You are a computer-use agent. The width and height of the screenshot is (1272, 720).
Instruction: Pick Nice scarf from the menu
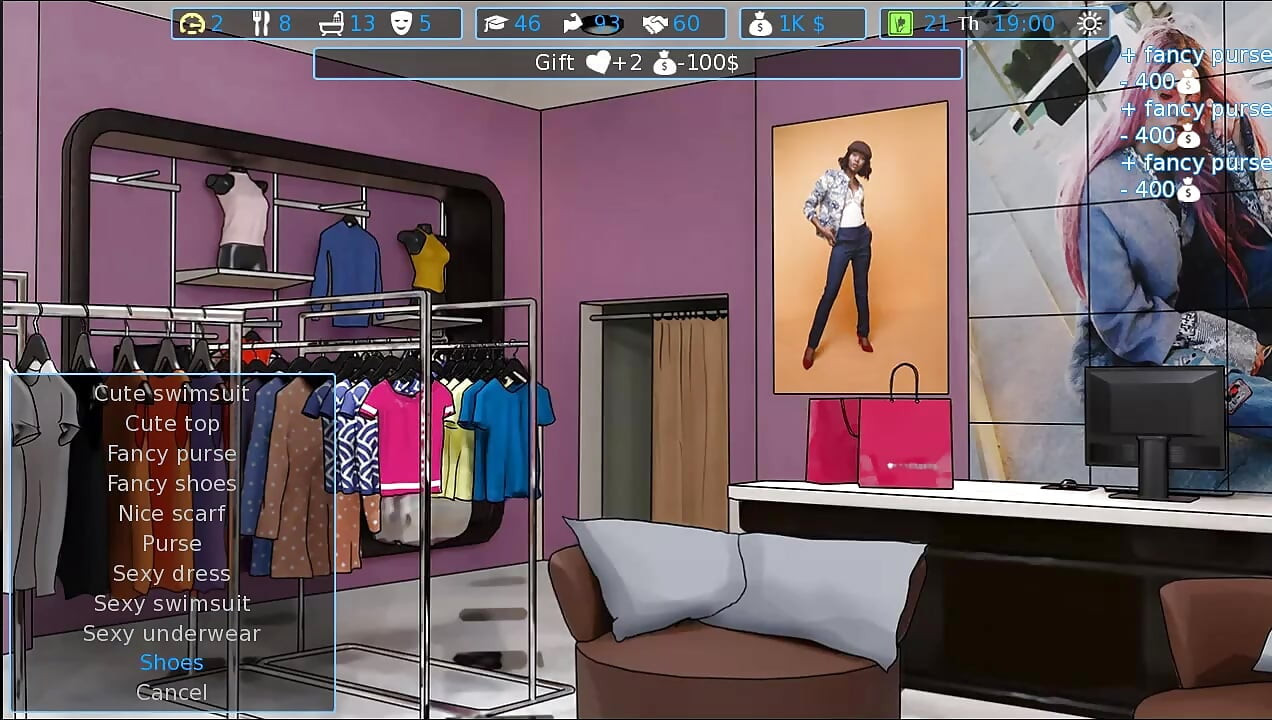coord(172,513)
